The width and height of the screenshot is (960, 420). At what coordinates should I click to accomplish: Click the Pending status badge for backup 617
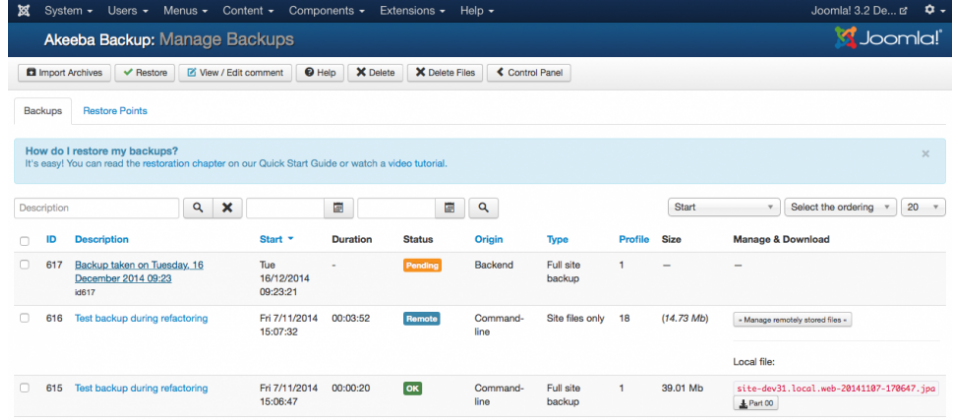[422, 266]
